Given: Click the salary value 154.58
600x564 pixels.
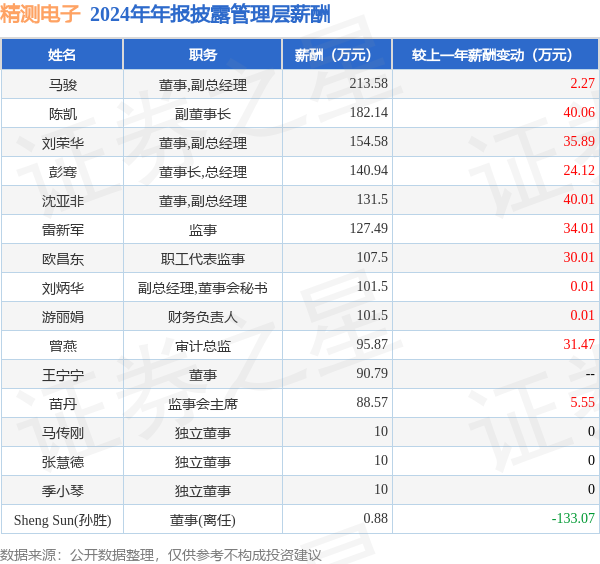Looking at the screenshot, I should (x=368, y=142).
